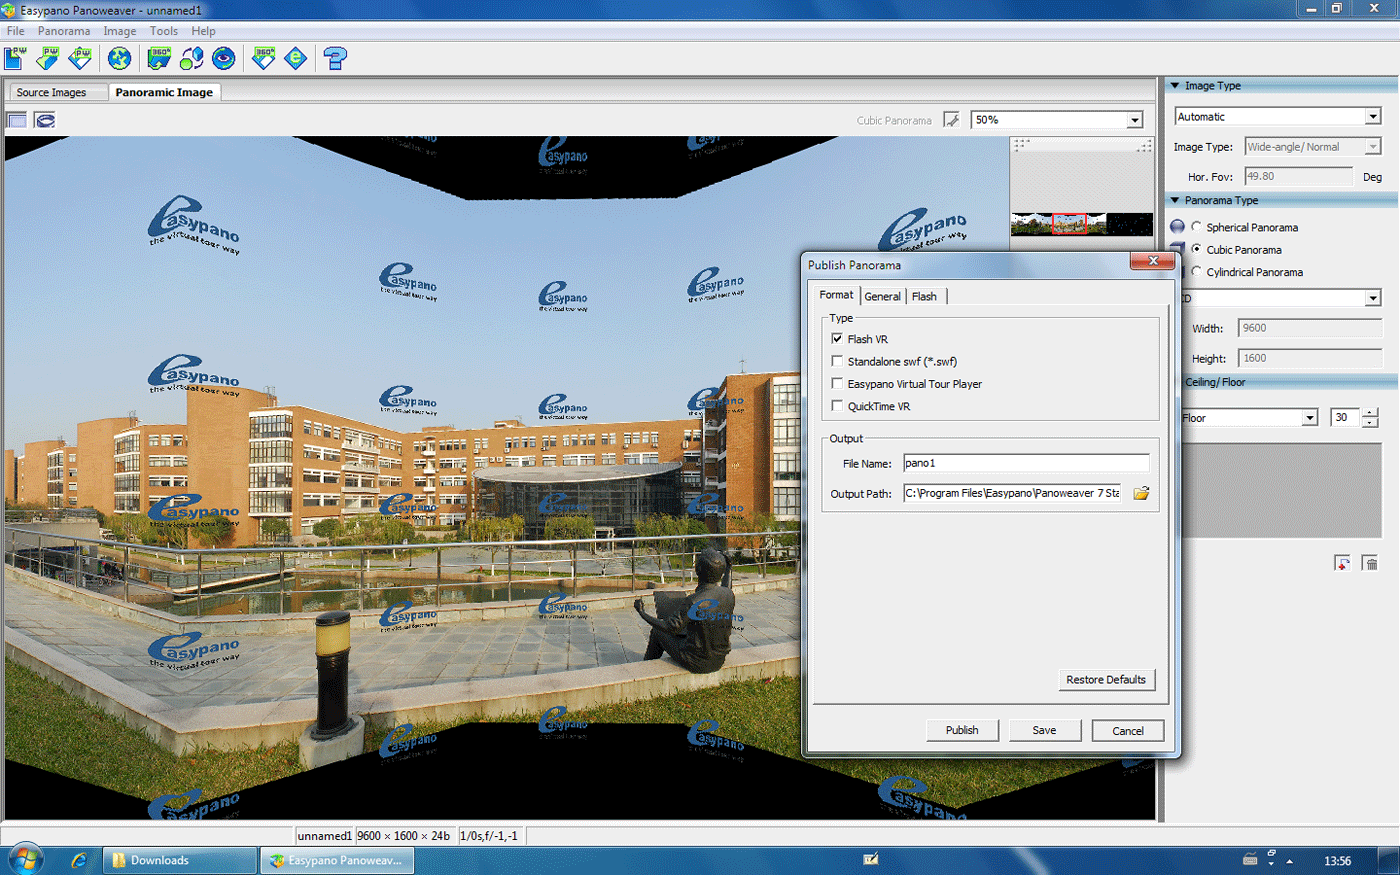Screen dimensions: 1400x875
Task: Browse output path with folder icon
Action: tap(1141, 493)
